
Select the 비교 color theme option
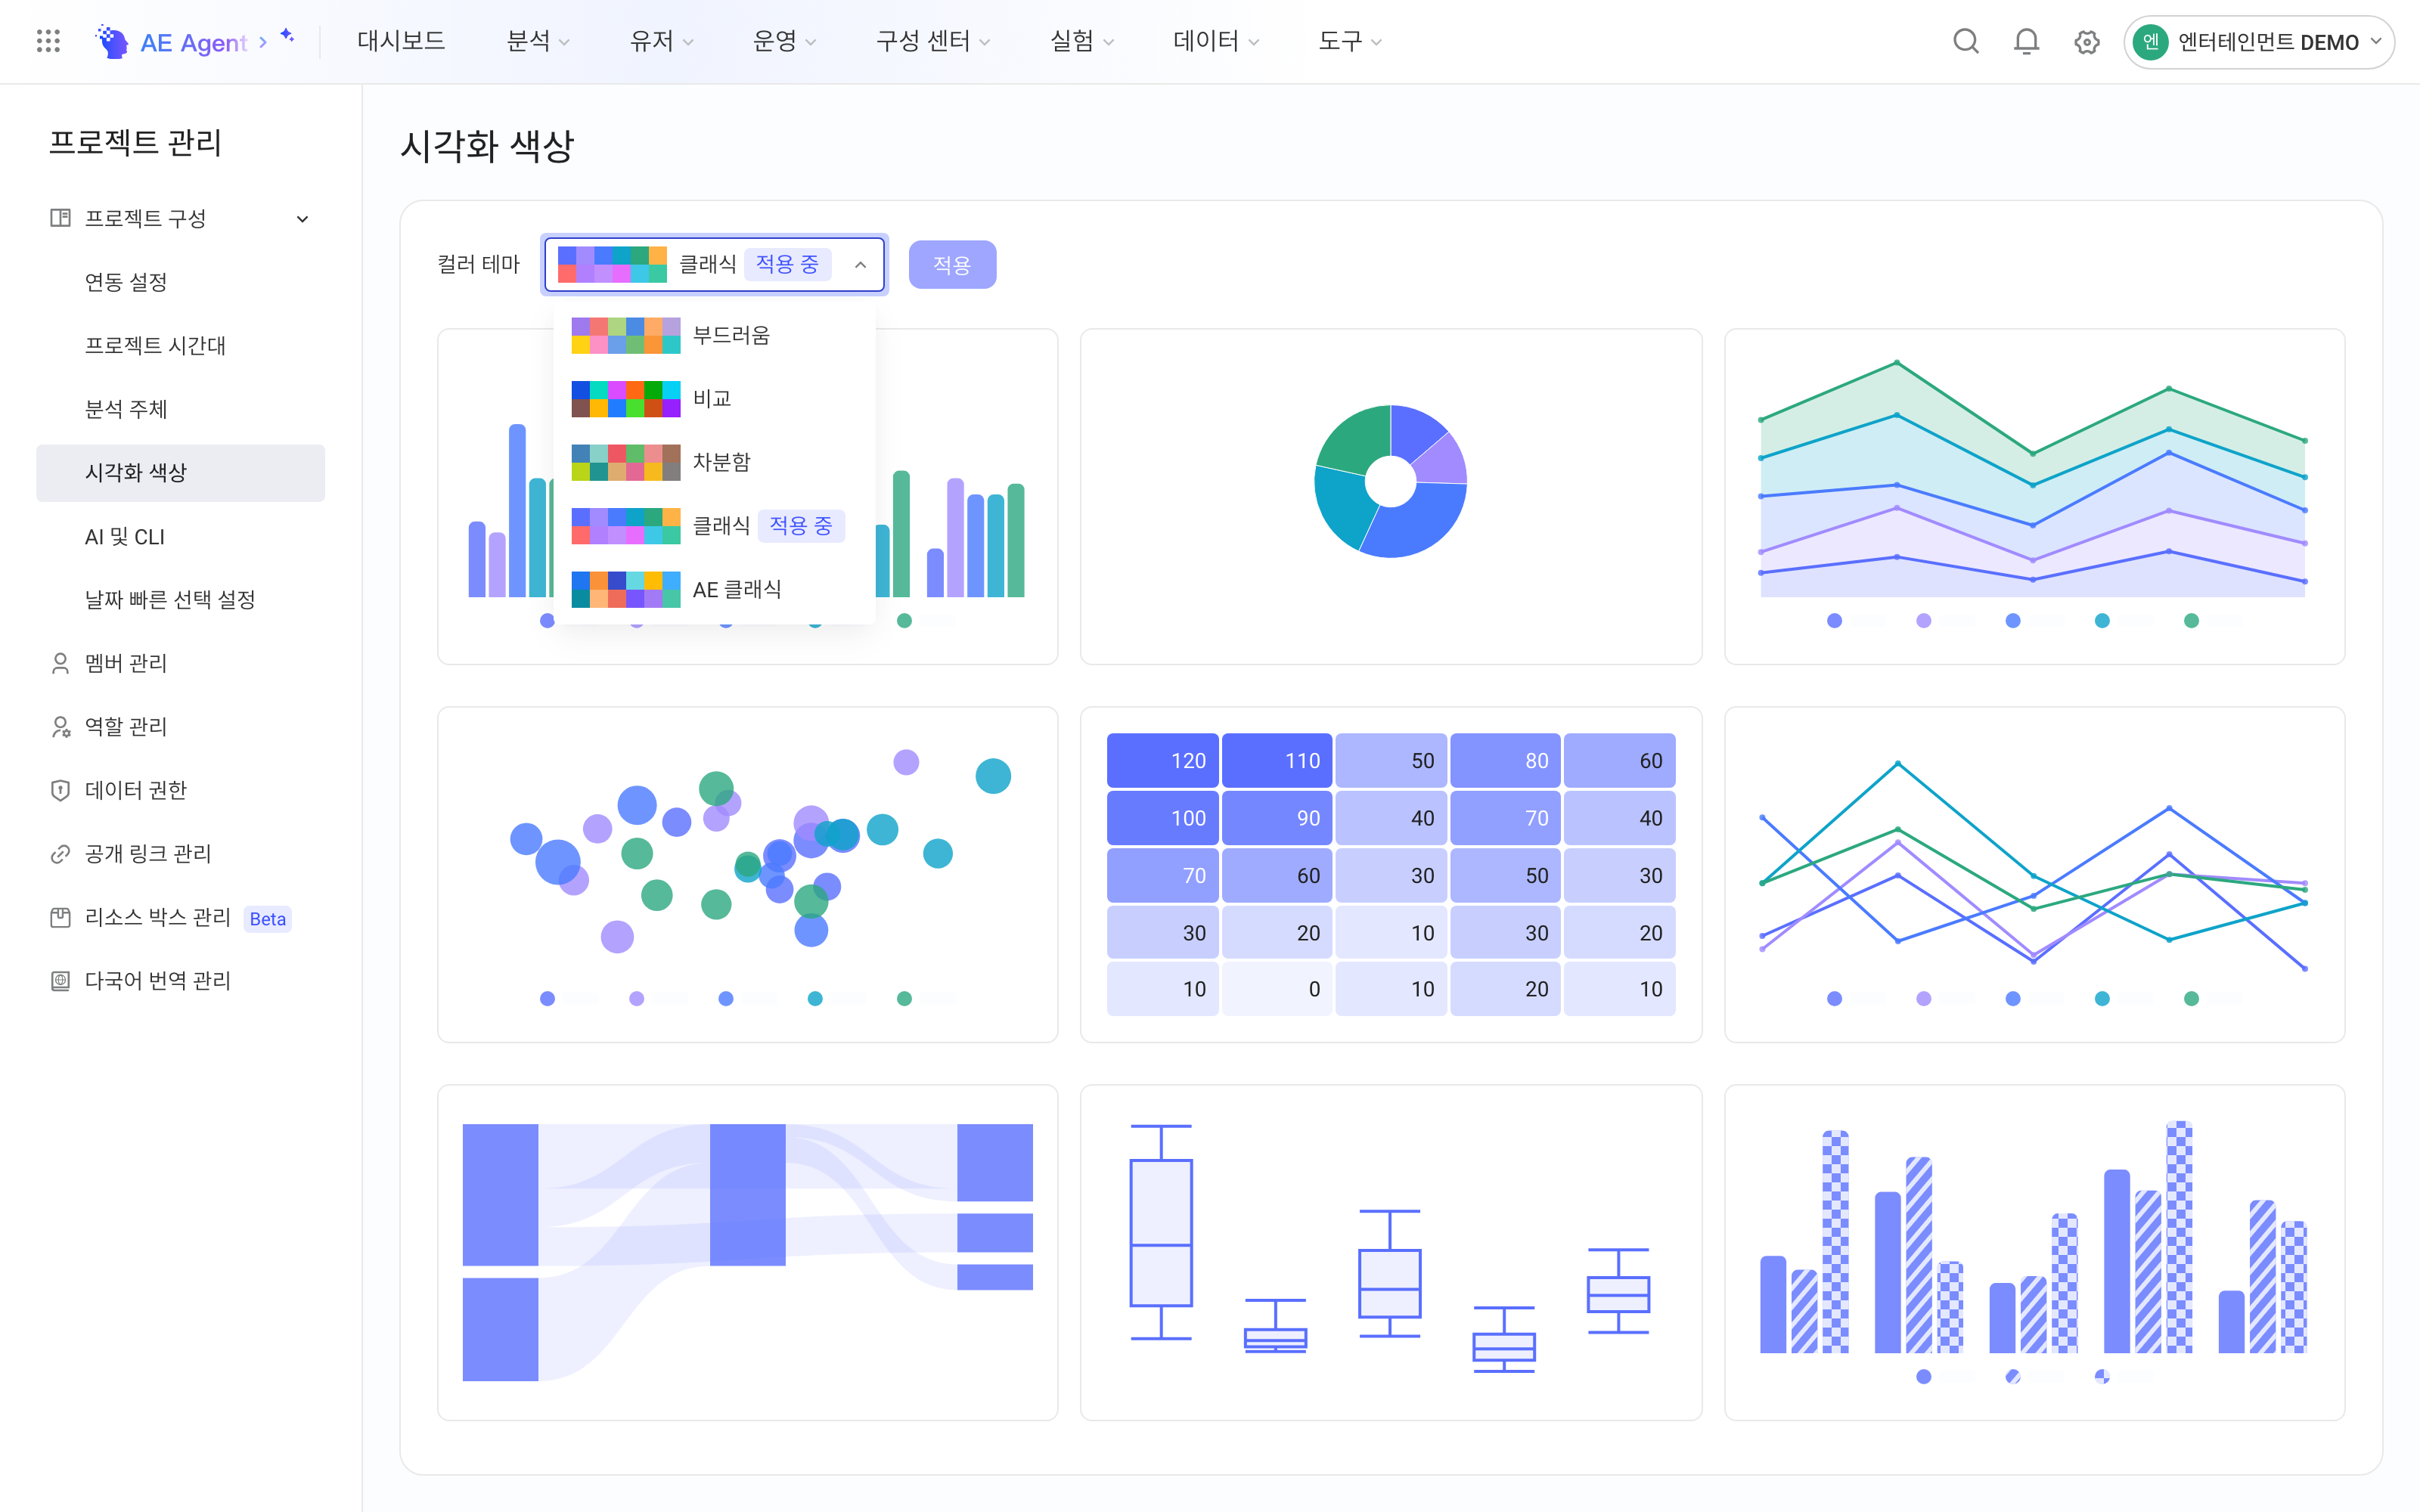(714, 399)
